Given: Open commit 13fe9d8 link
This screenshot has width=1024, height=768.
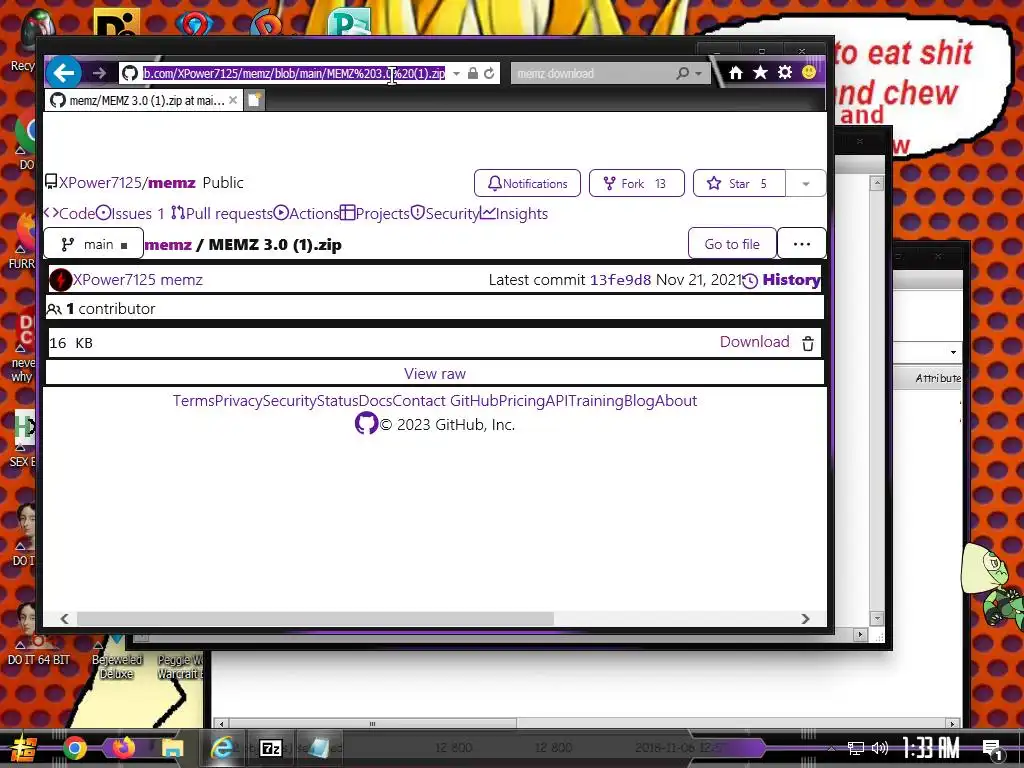Looking at the screenshot, I should 620,280.
